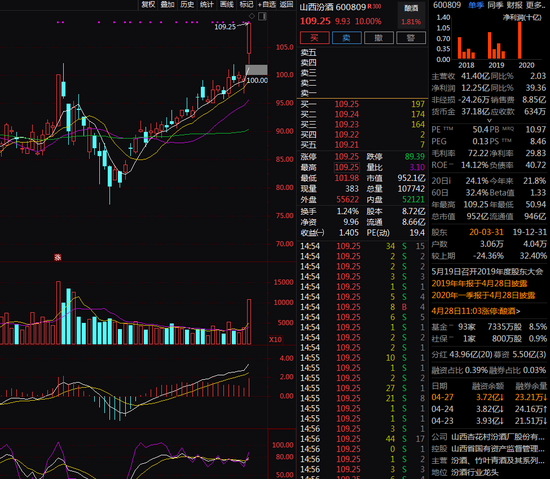Click the 涨 marker below the candlestick chart

pos(58,257)
